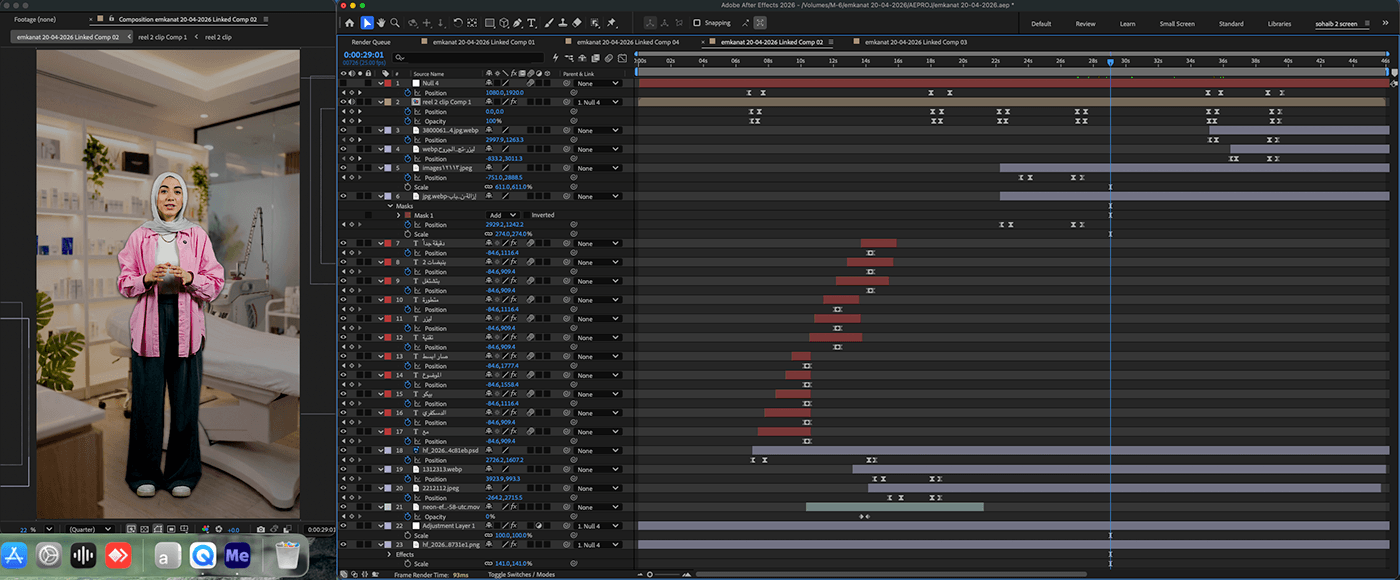
Task: Open viewer resolution dropdown (Quarter)
Action: tap(90, 529)
